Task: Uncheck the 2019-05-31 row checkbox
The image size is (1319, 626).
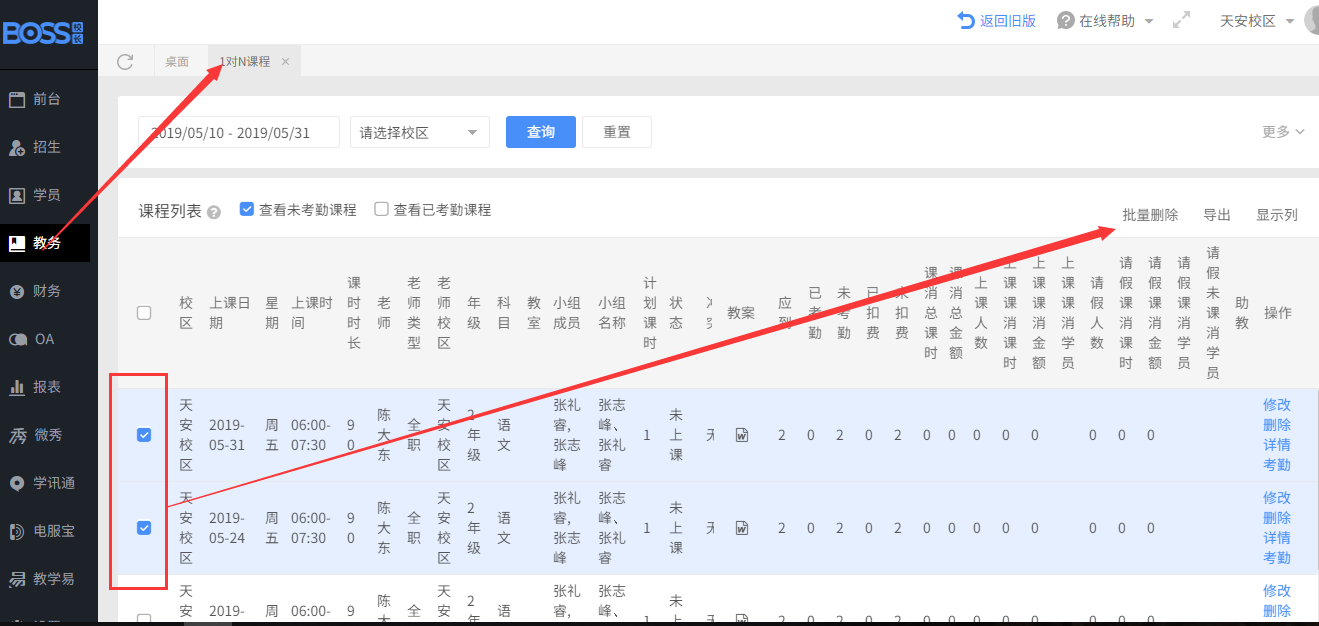Action: point(144,435)
